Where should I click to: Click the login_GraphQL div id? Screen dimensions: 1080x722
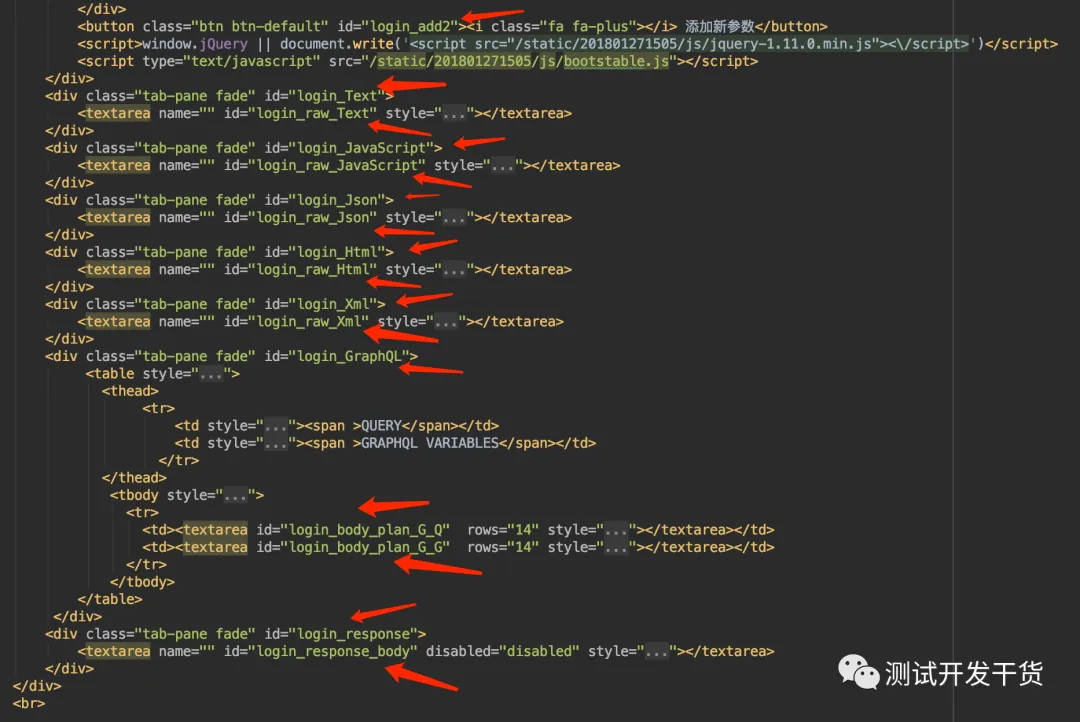click(x=349, y=356)
